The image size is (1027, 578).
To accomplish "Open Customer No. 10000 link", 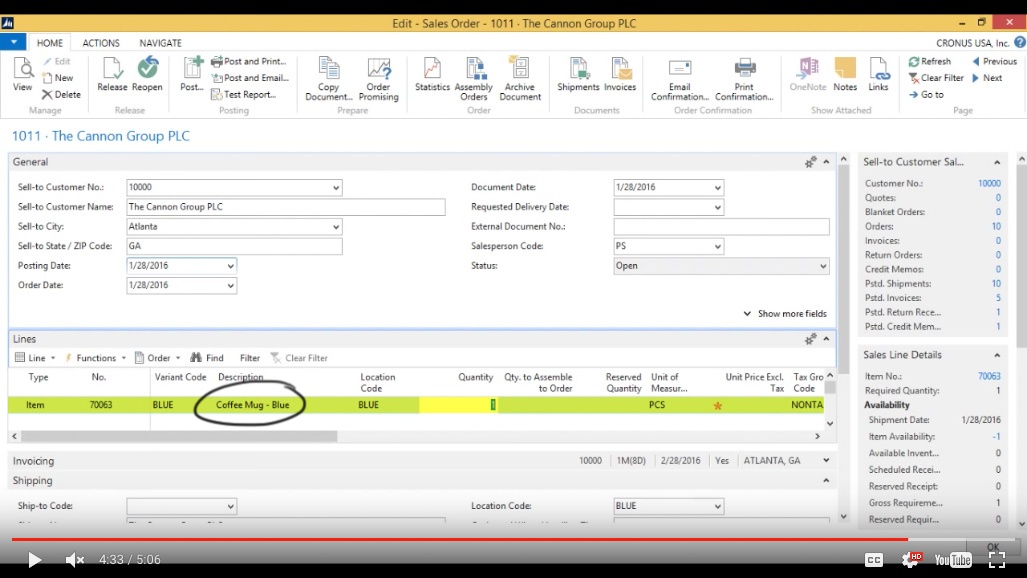I will tap(989, 183).
